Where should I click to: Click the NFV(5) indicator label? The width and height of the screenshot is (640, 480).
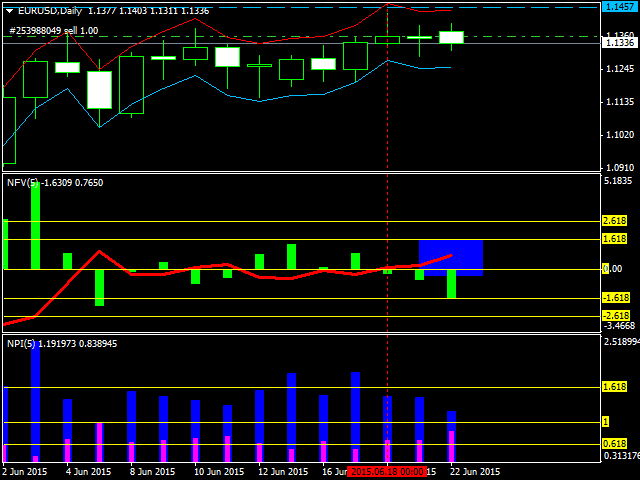click(x=23, y=183)
